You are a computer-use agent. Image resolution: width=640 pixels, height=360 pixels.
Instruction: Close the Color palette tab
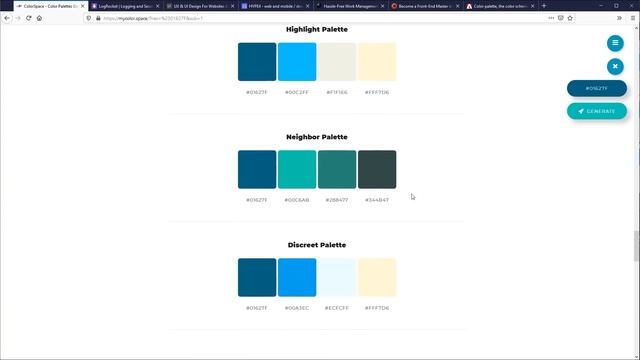[x=532, y=6]
